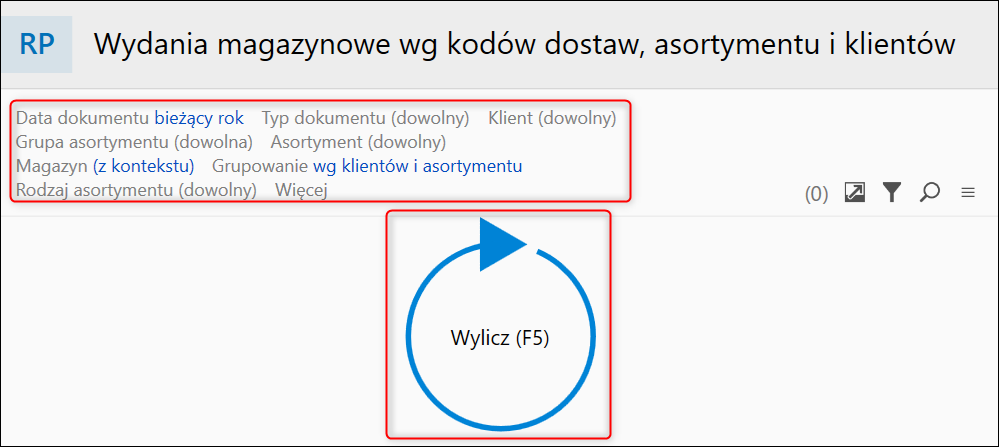This screenshot has height=447, width=999.
Task: Change the Data dokumentu bieżący rok filter
Action: click(130, 118)
